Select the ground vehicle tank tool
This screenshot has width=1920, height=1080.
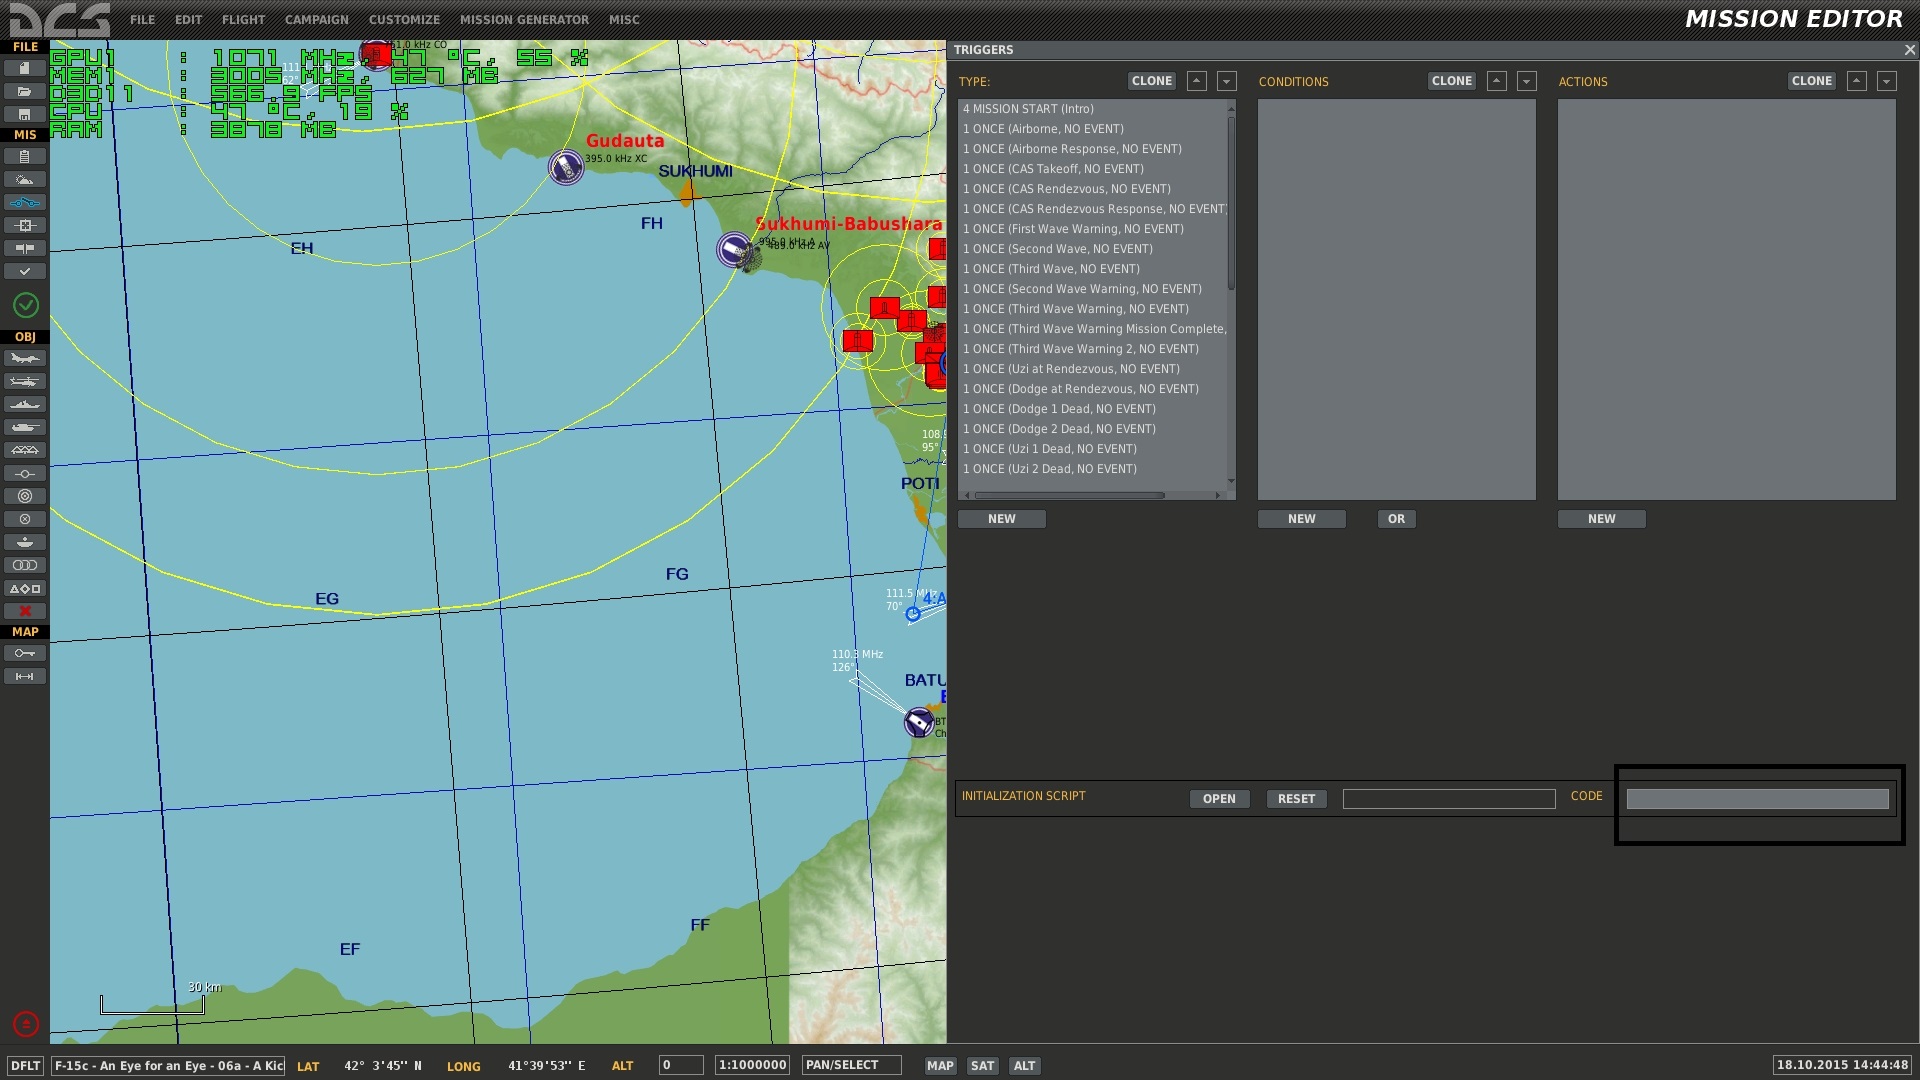(x=25, y=427)
